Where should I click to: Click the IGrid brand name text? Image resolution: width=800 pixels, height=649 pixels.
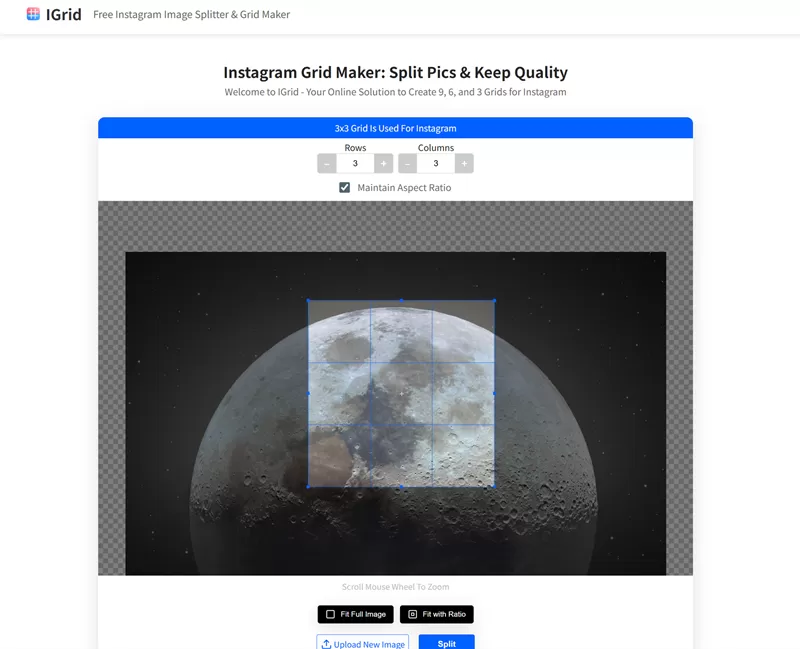(64, 14)
